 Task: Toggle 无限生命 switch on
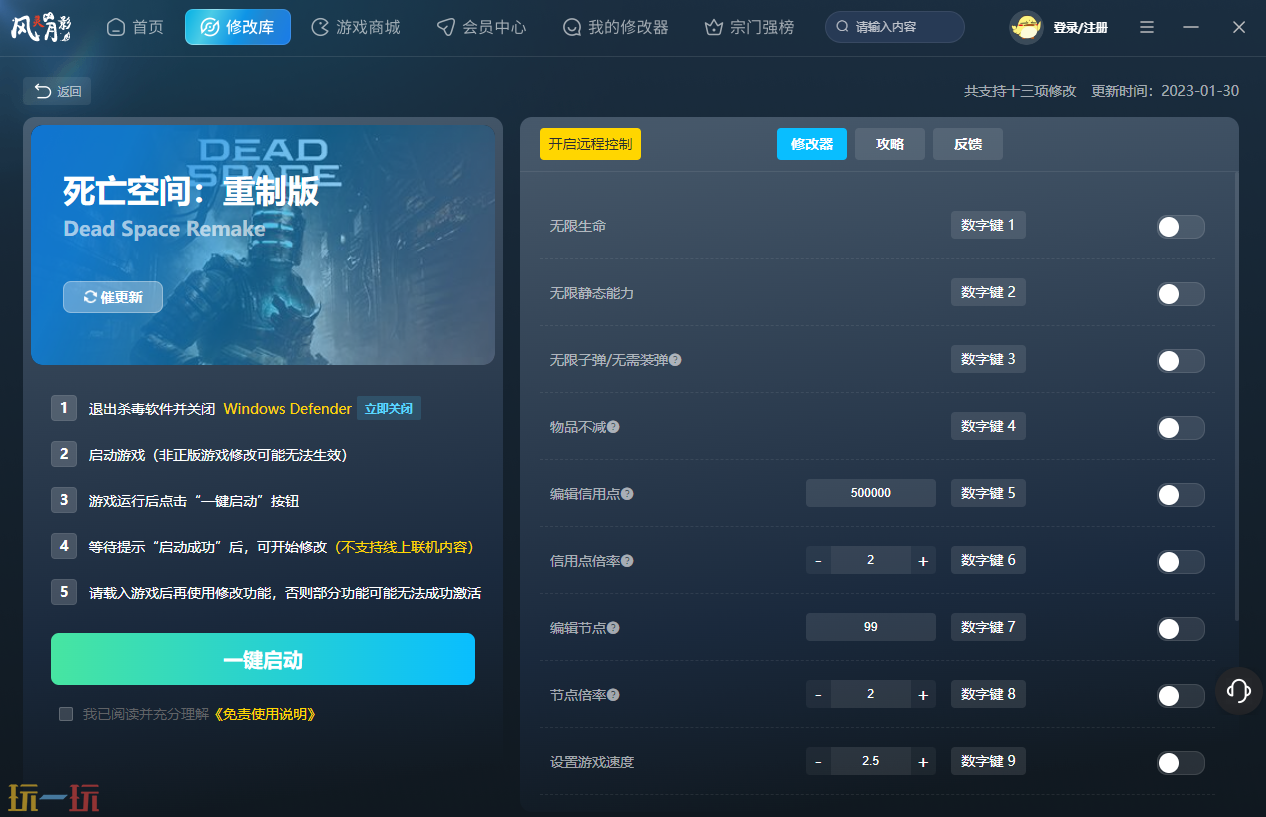click(x=1180, y=227)
